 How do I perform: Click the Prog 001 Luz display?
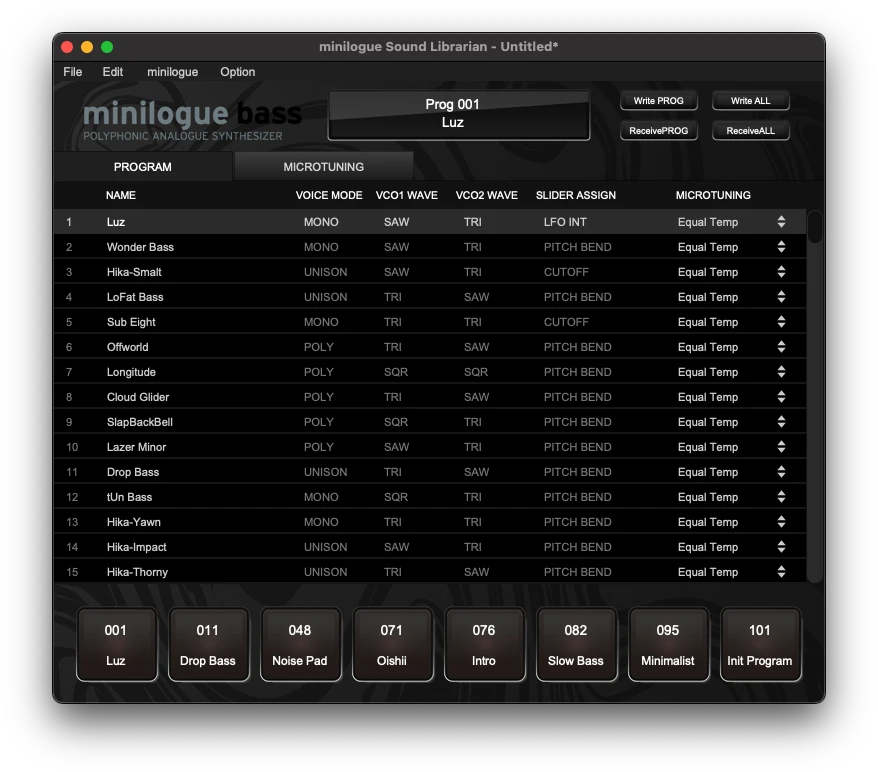coord(459,115)
